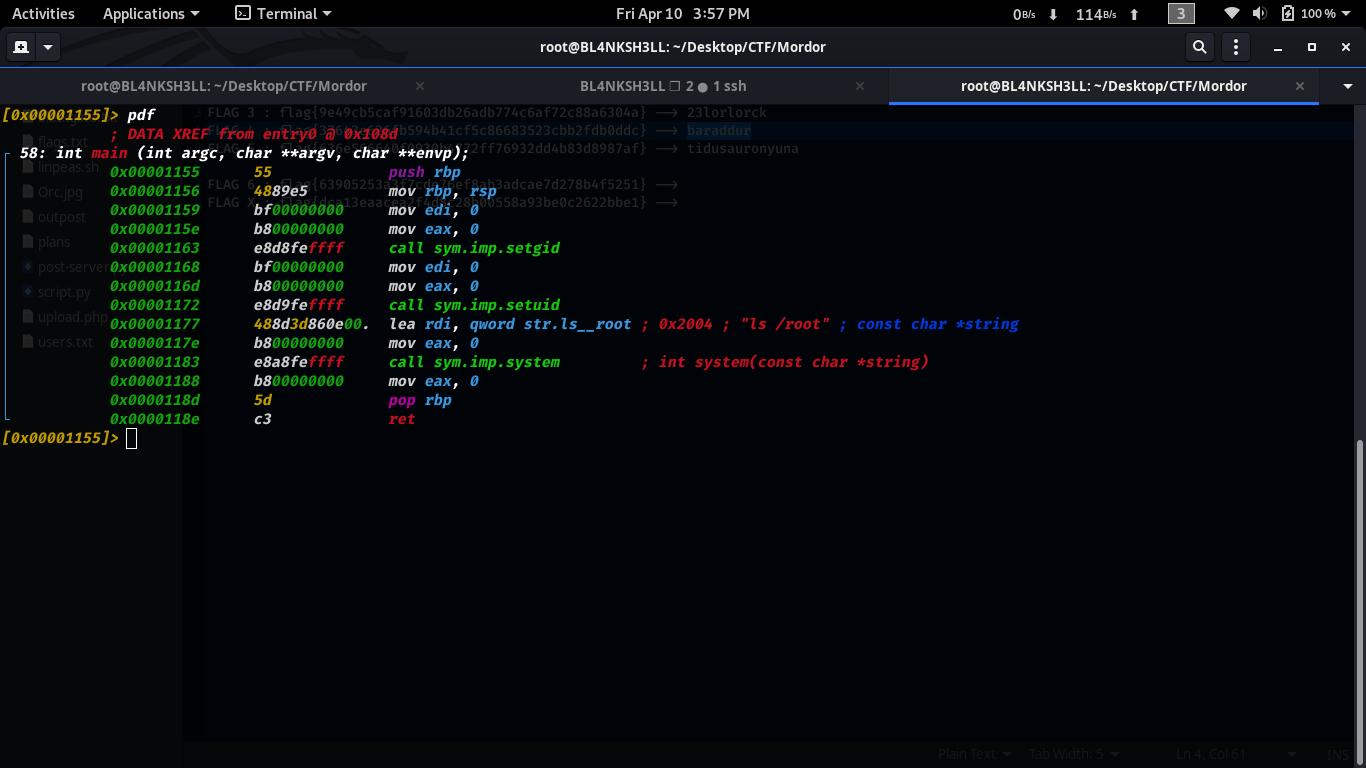This screenshot has height=768, width=1366.
Task: Switch to the first Mordor tab
Action: pyautogui.click(x=224, y=86)
